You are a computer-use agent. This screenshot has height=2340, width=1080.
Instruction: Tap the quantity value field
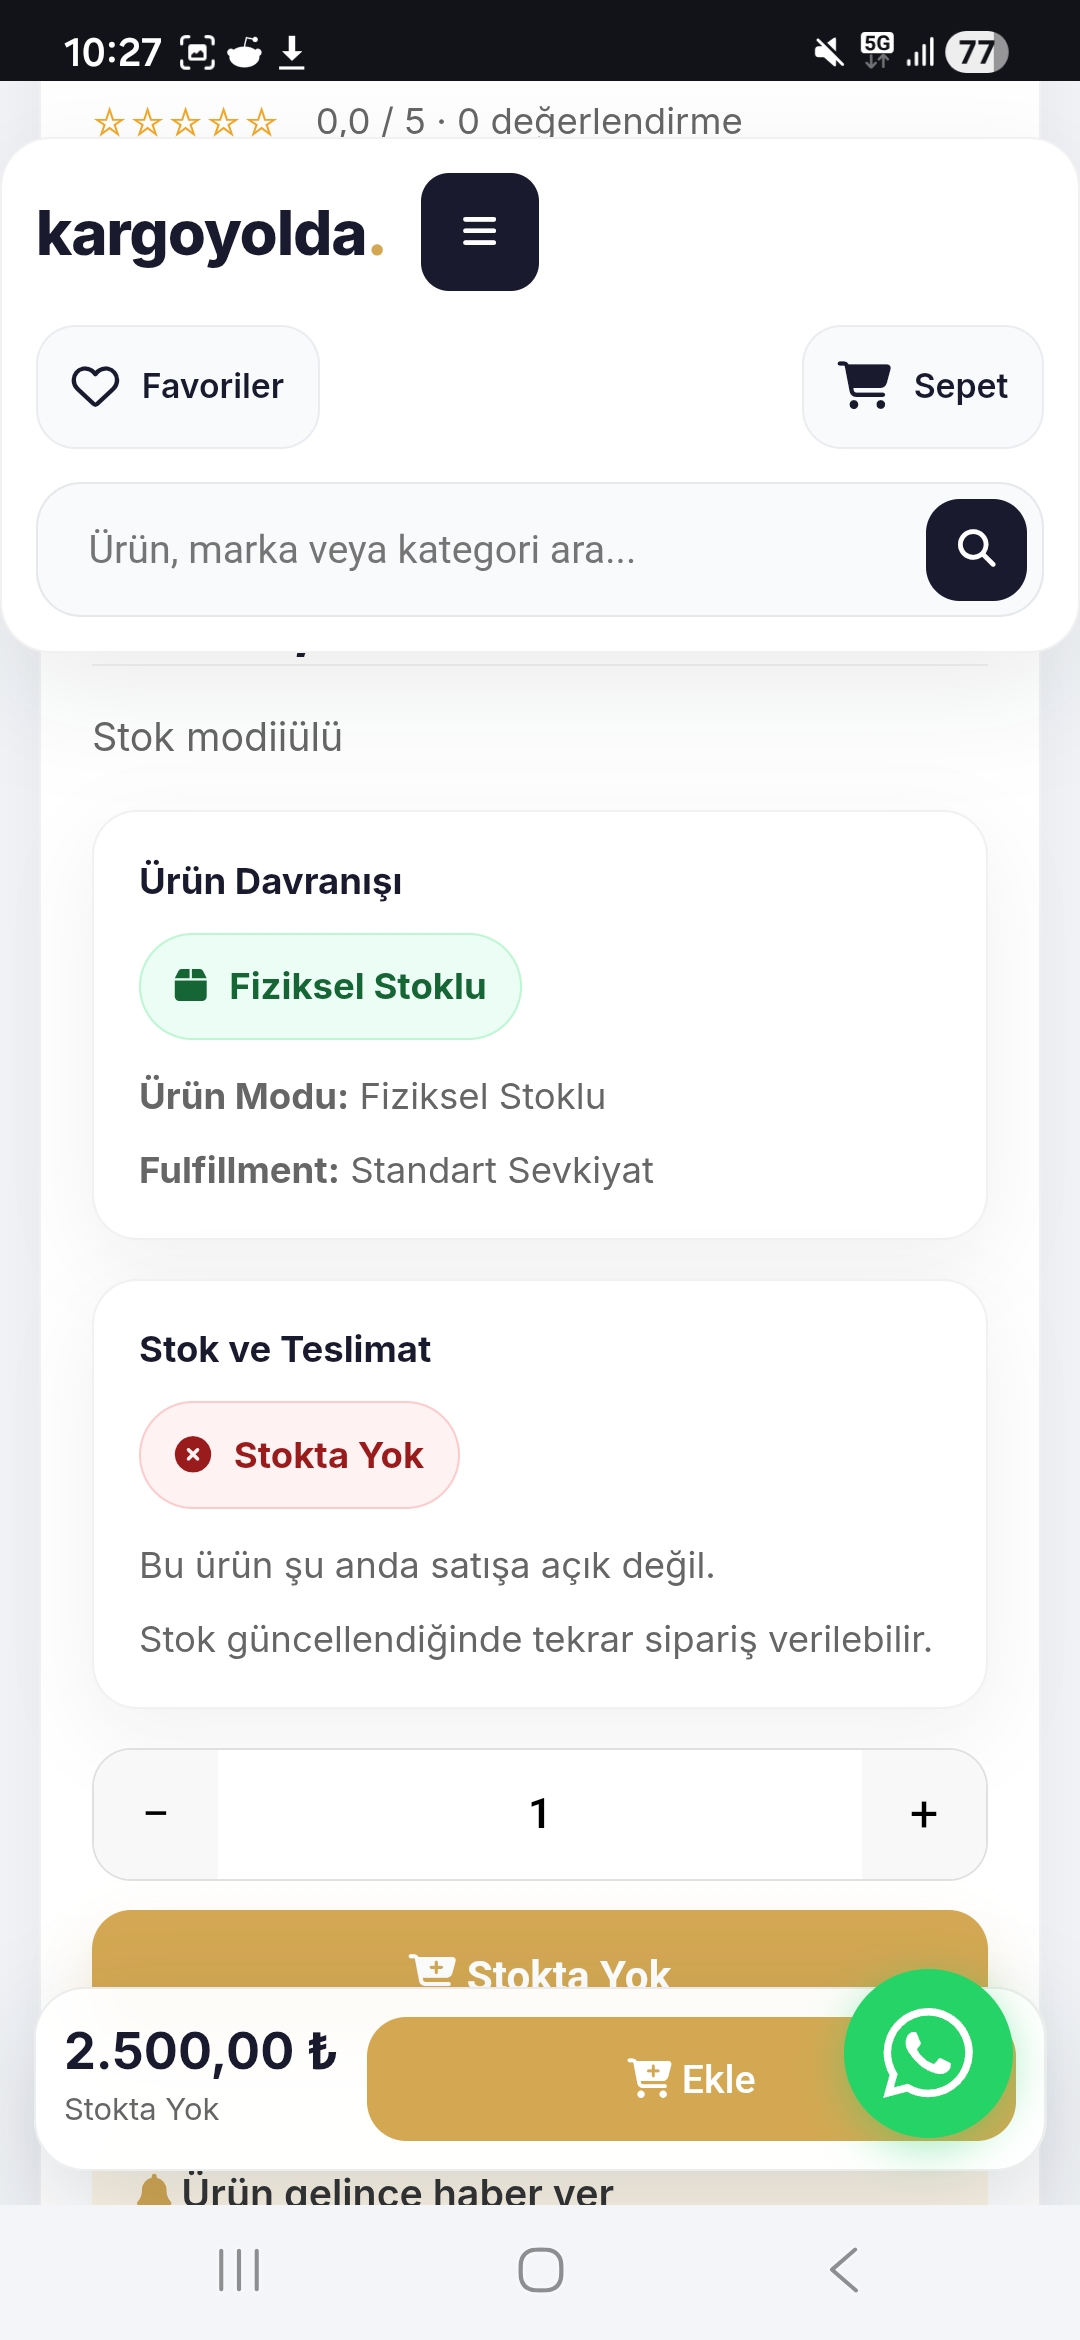(540, 1814)
